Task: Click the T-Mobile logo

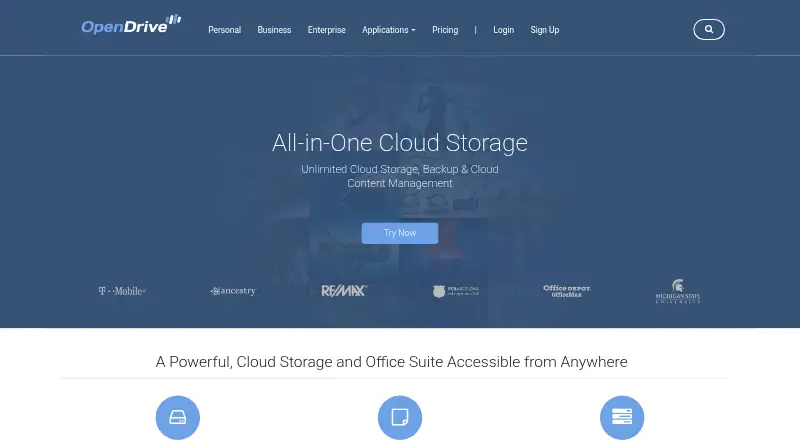Action: 122,291
